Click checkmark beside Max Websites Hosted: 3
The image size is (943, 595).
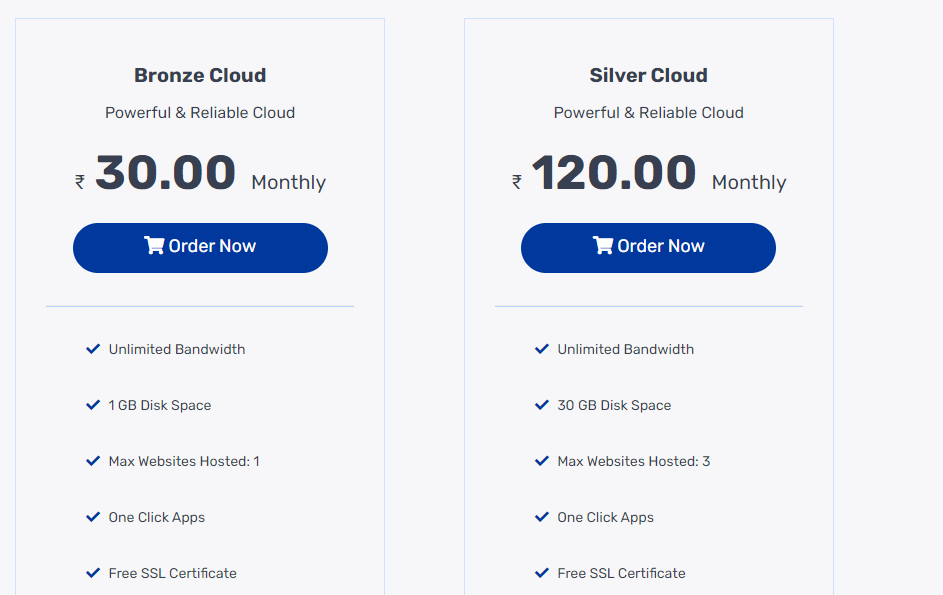(542, 461)
